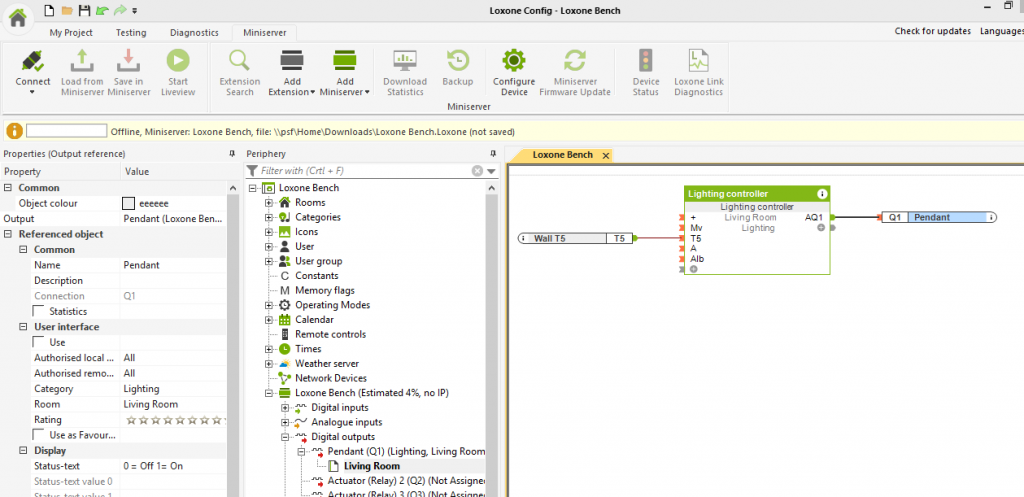Image resolution: width=1024 pixels, height=497 pixels.
Task: Open Configure Device
Action: coord(514,72)
